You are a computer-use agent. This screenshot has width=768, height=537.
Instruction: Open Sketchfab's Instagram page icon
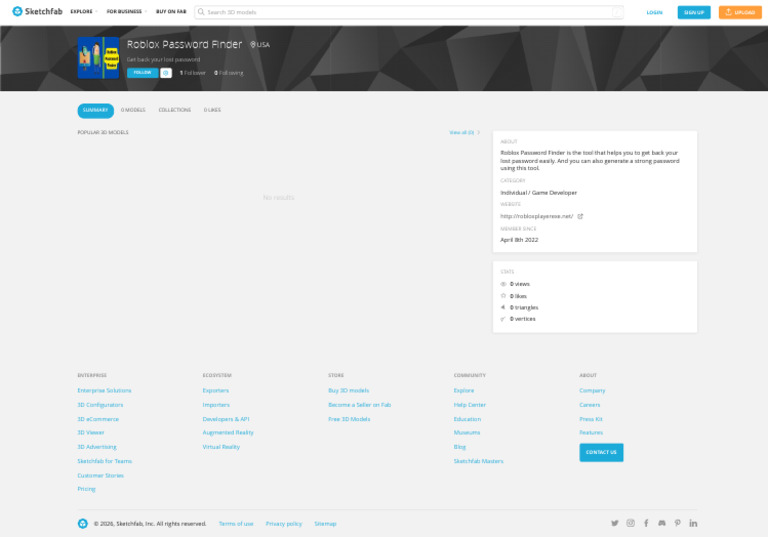pos(630,523)
